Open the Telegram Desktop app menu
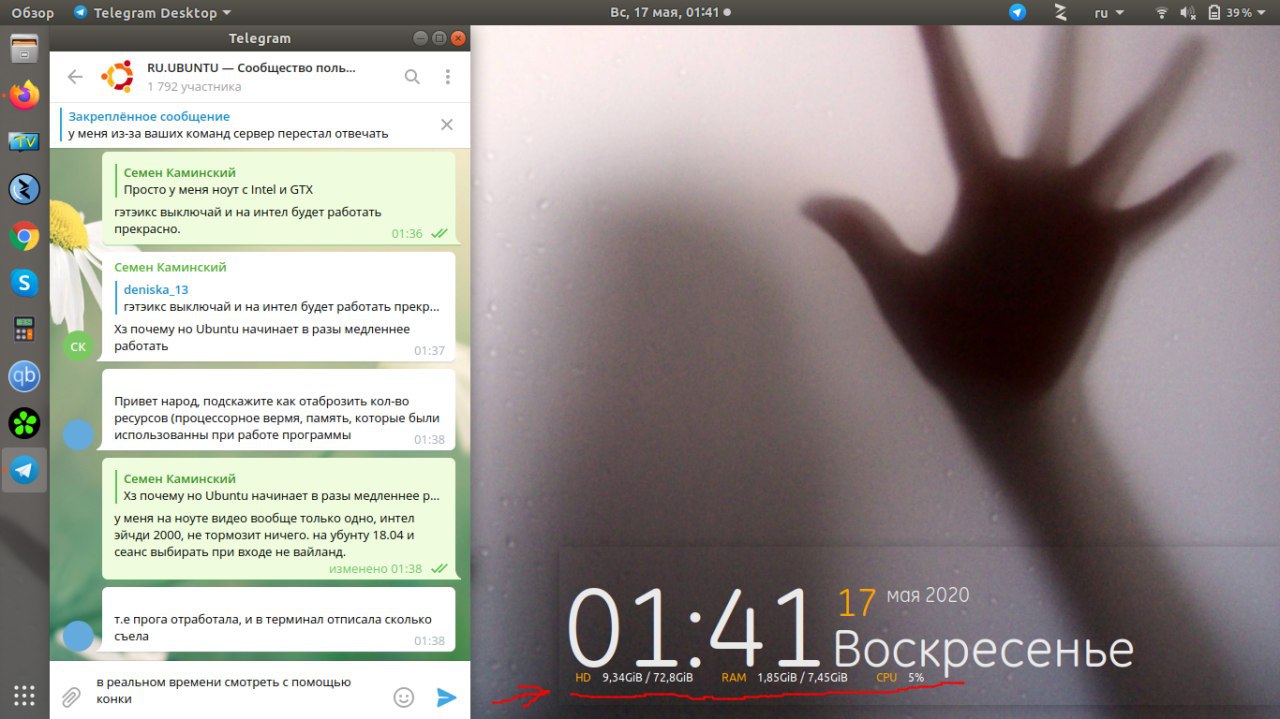Image resolution: width=1280 pixels, height=719 pixels. (152, 13)
